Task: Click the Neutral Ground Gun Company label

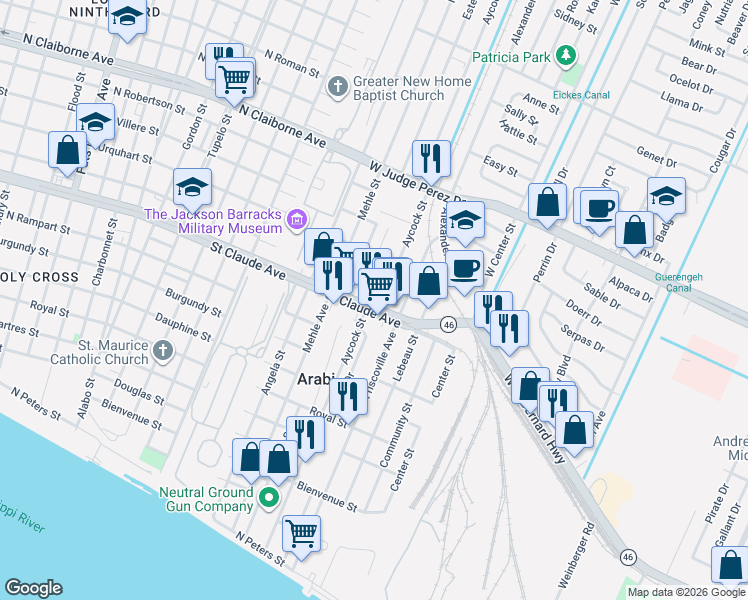Action: pyautogui.click(x=206, y=499)
